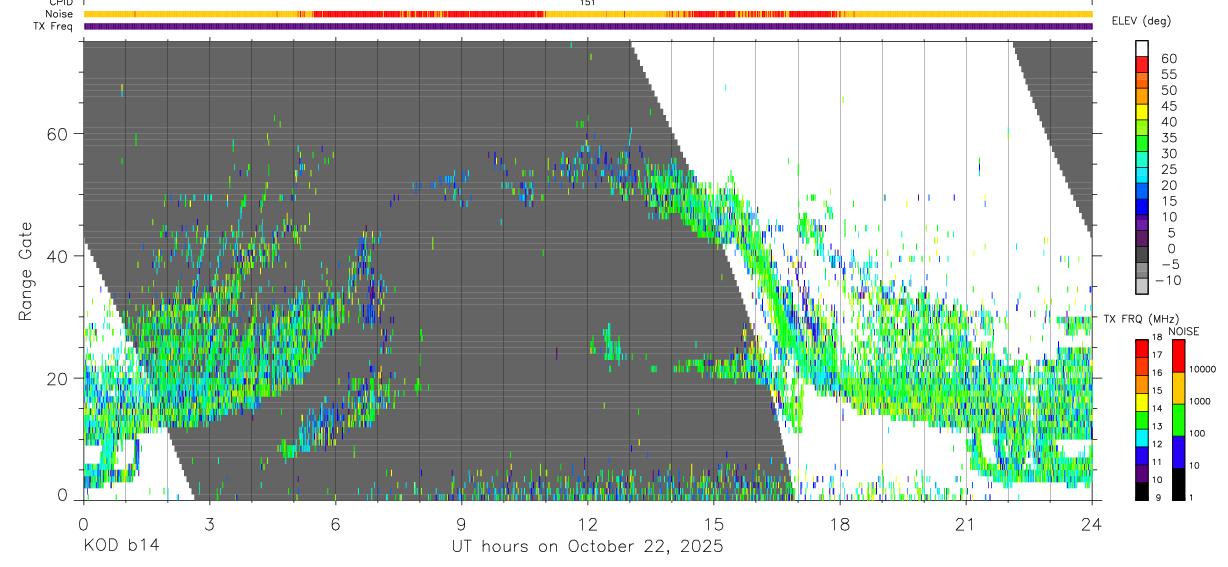The image size is (1228, 567).
Task: Click the 'Range Gate' y-axis label
Action: pyautogui.click(x=27, y=270)
